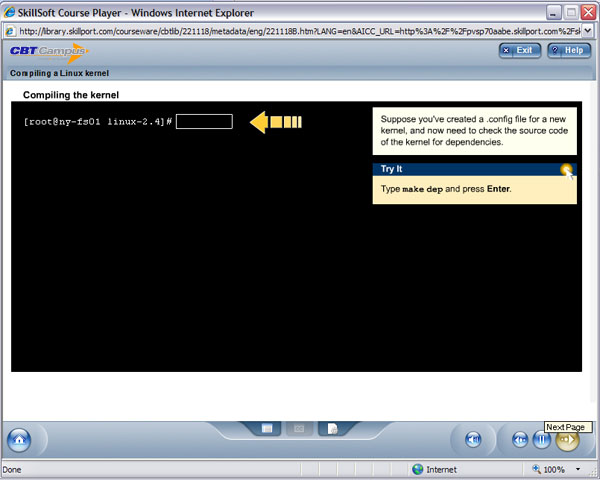The height and width of the screenshot is (480, 600).
Task: Click the audio speaker icon
Action: click(x=474, y=440)
